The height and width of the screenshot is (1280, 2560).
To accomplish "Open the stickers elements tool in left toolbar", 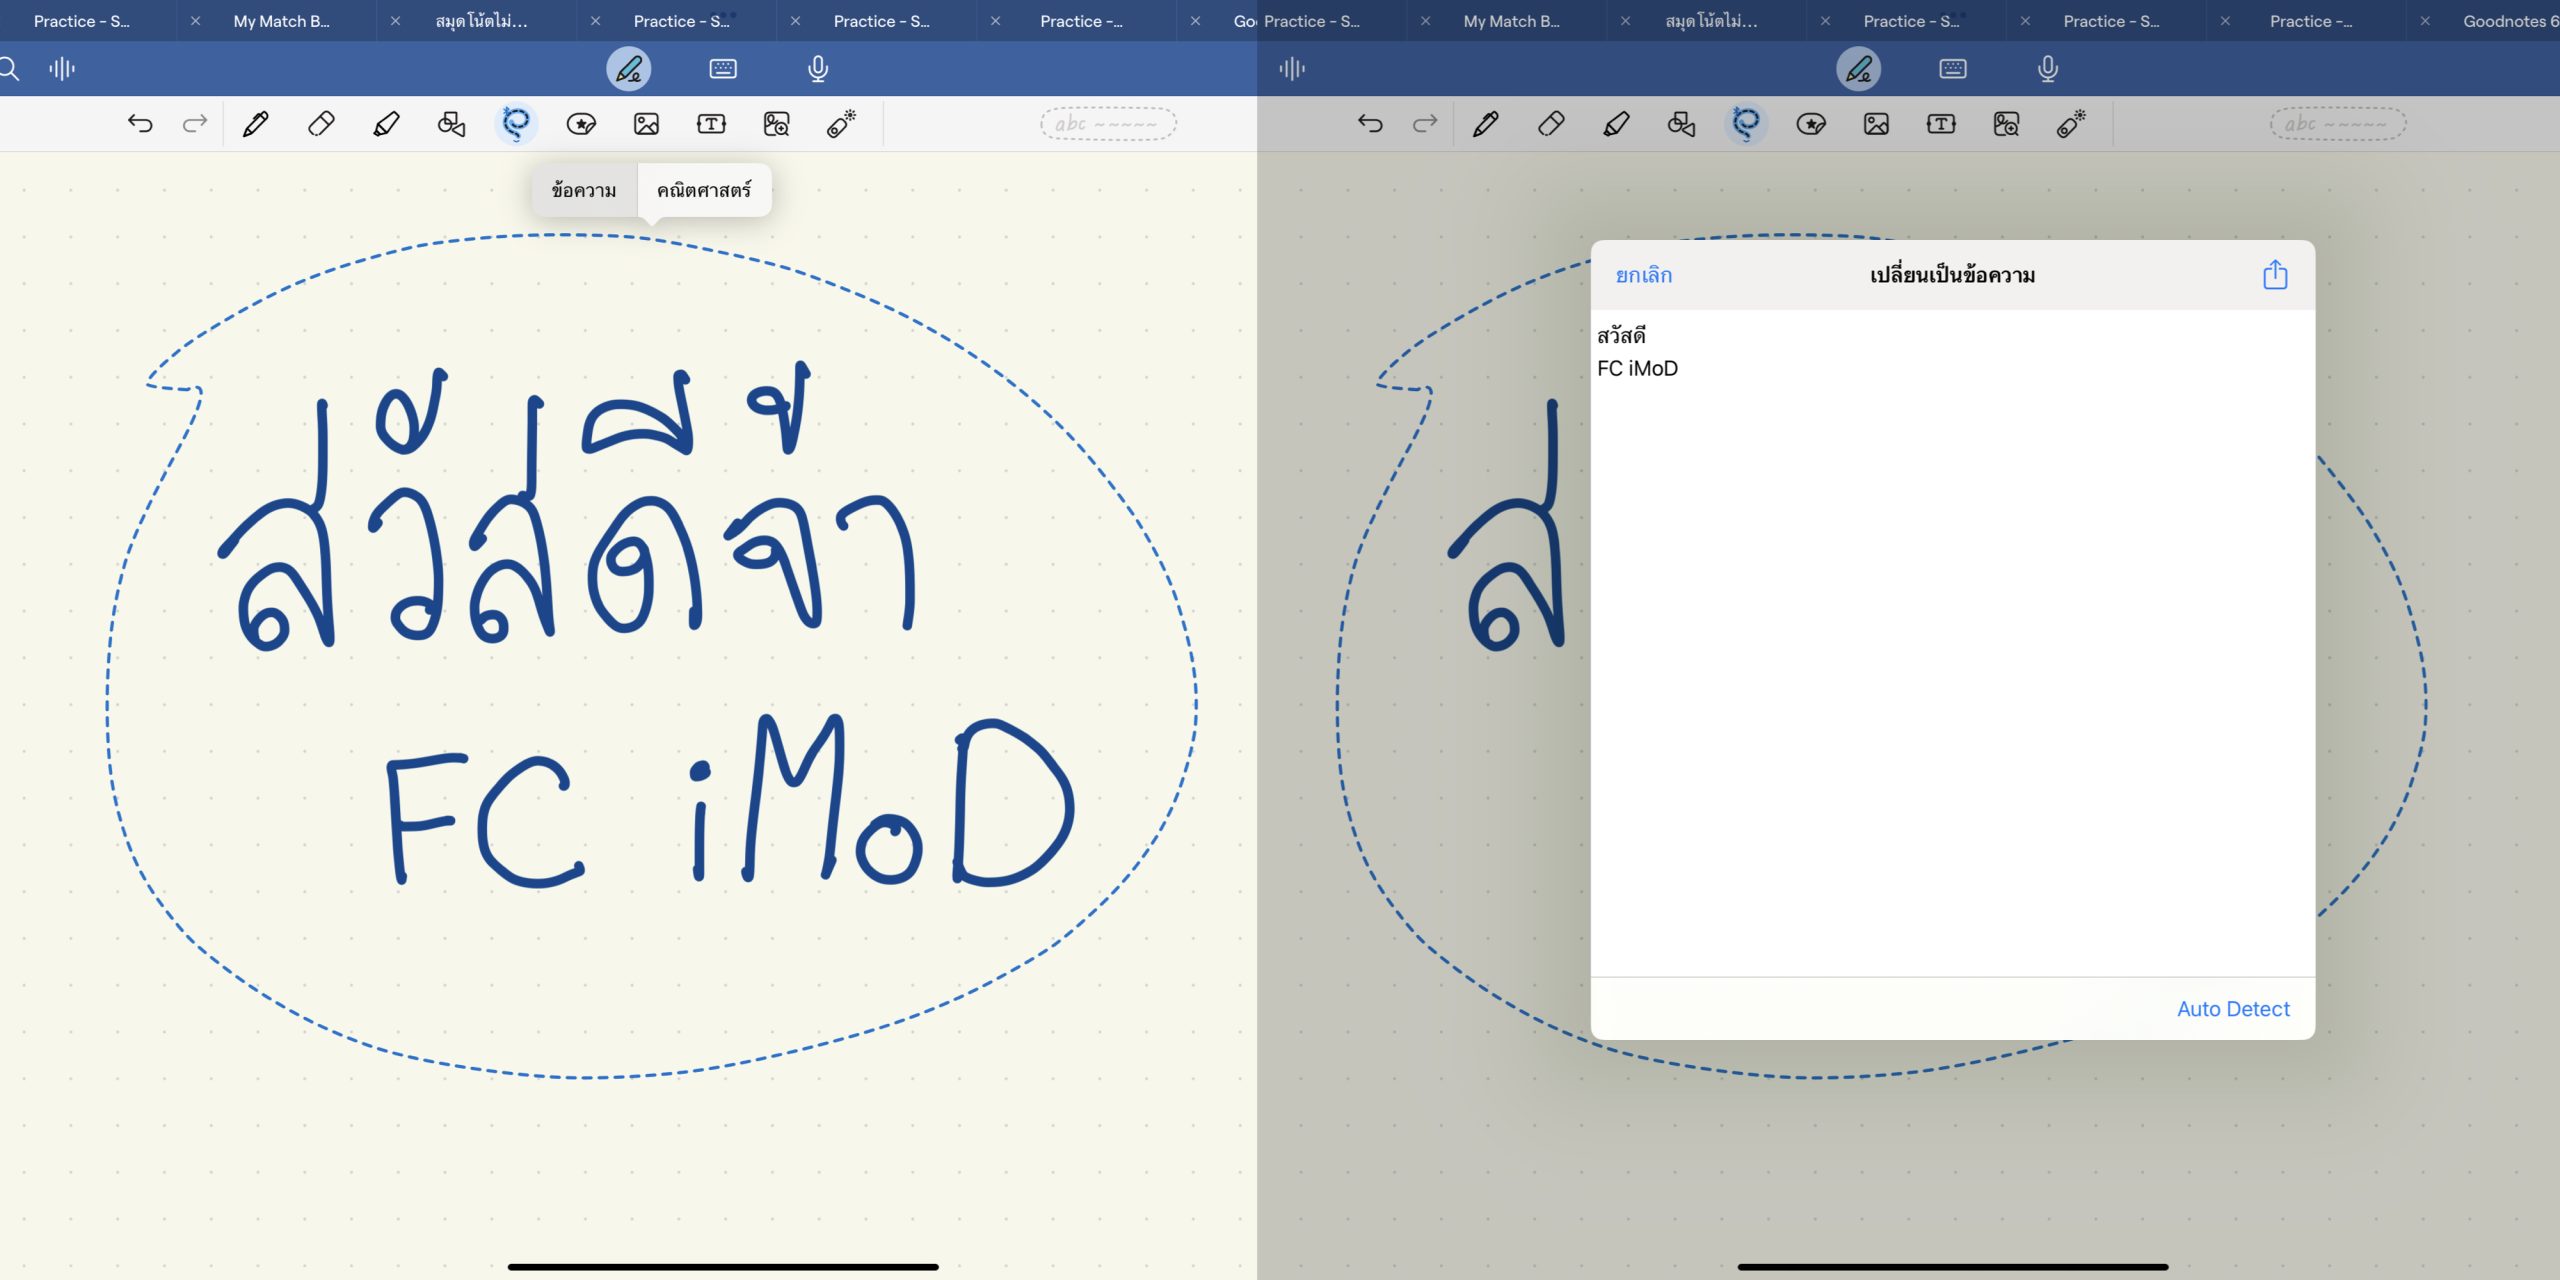I will pyautogui.click(x=581, y=124).
